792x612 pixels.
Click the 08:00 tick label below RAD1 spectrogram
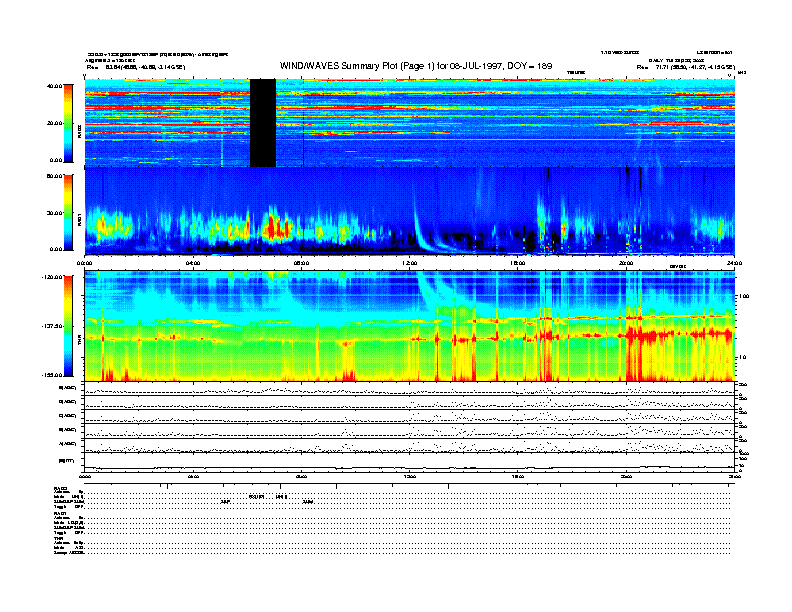302,263
